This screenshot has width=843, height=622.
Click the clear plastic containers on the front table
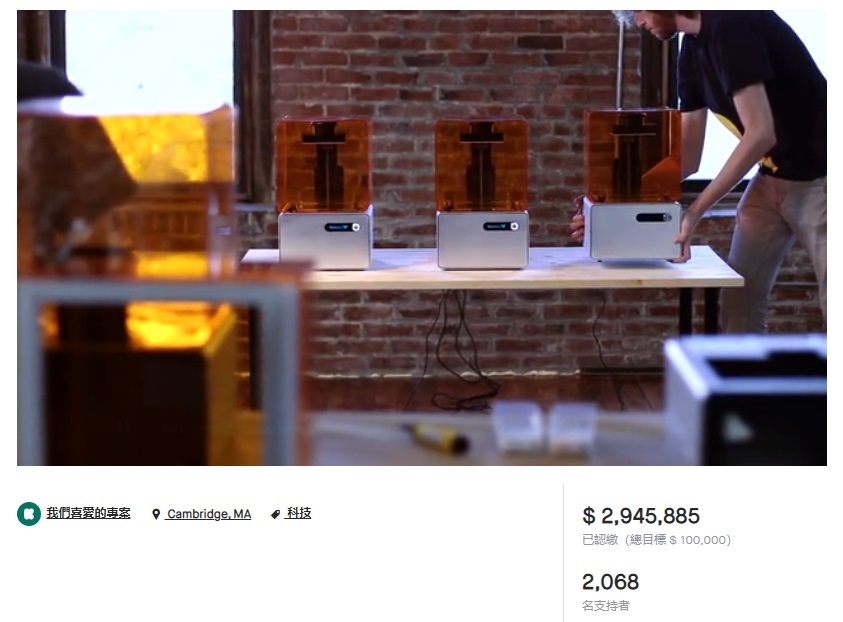[545, 427]
